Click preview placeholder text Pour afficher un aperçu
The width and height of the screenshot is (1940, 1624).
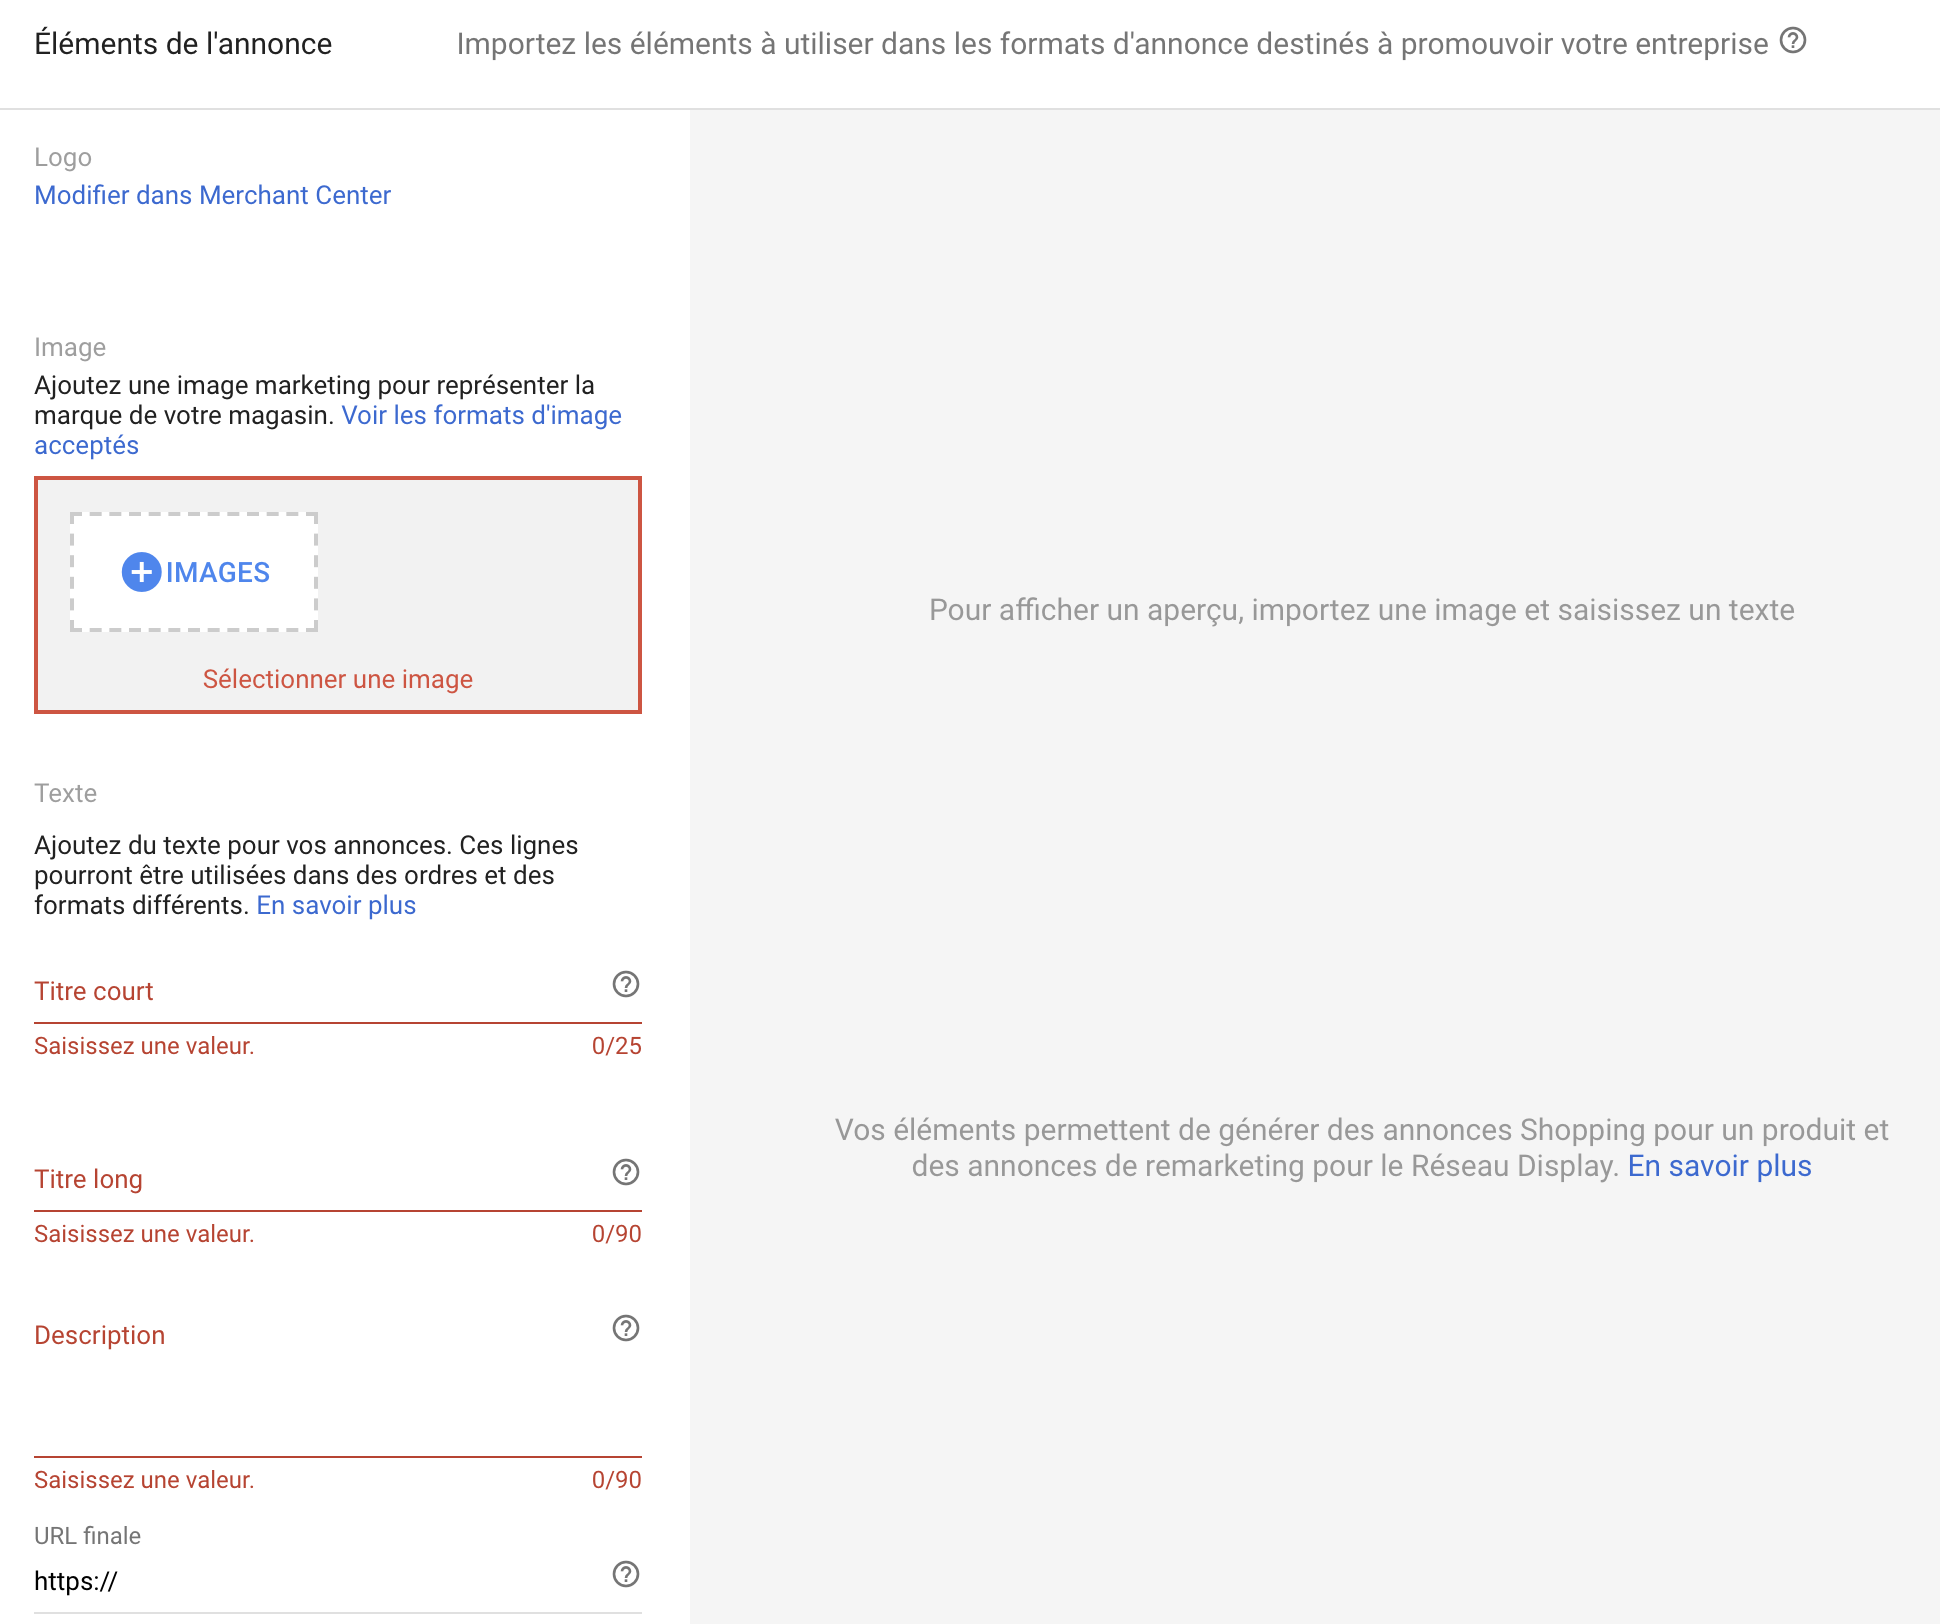(x=1361, y=610)
